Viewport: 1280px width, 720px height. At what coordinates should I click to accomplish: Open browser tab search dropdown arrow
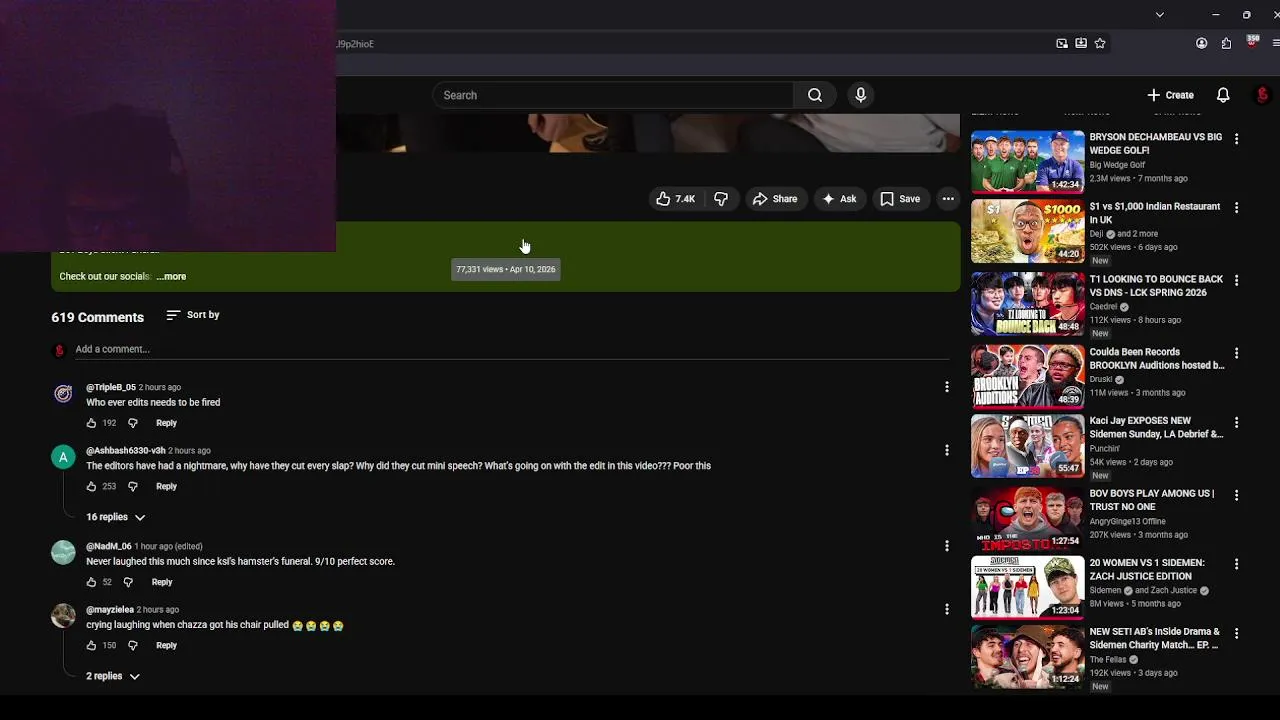(1159, 14)
